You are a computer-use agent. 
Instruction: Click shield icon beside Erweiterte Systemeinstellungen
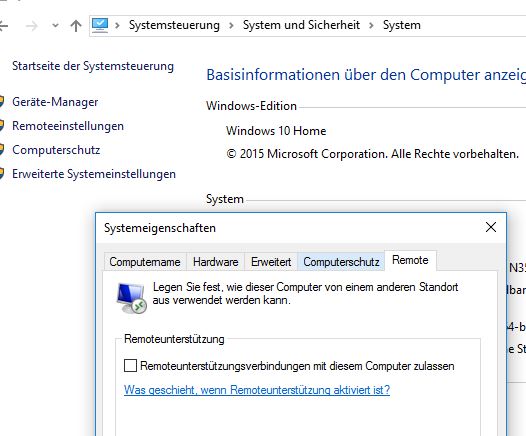pyautogui.click(x=2, y=174)
